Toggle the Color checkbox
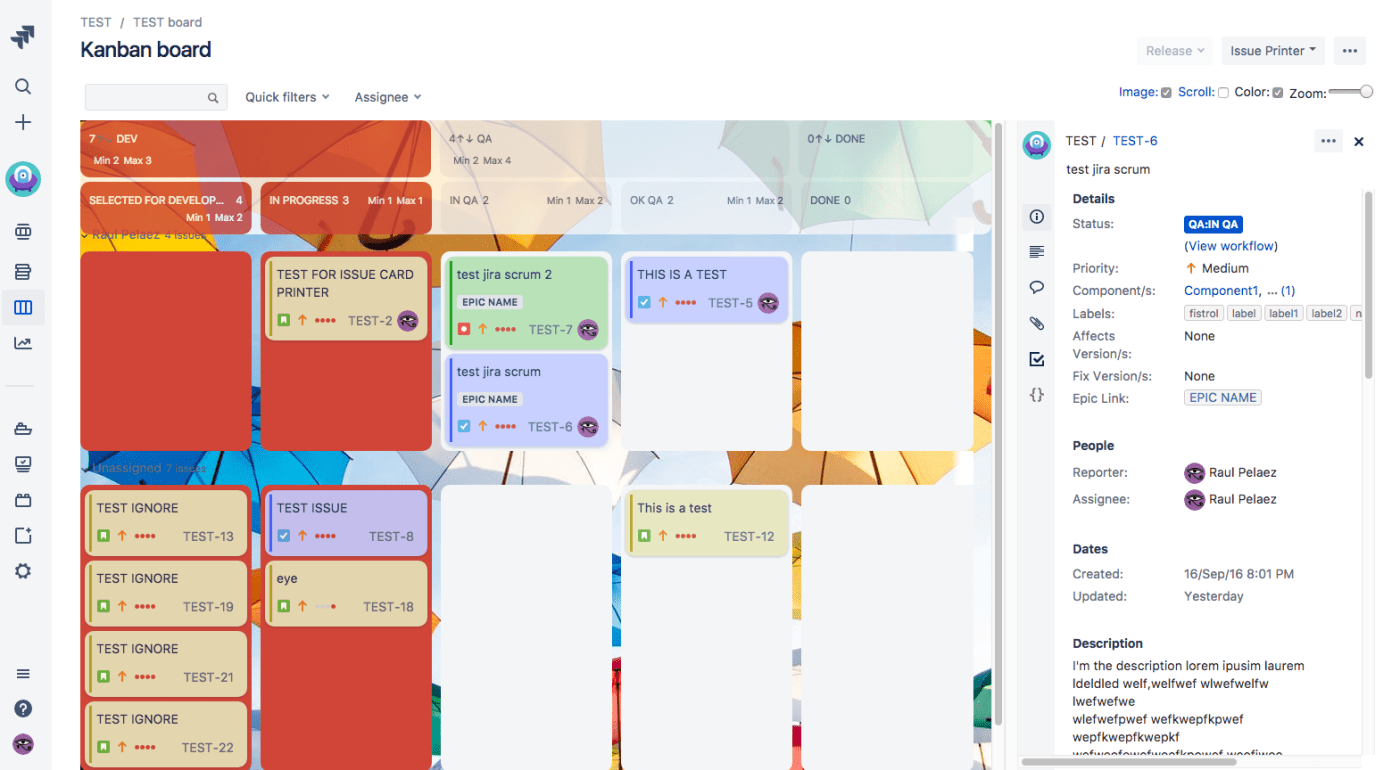Viewport: 1400px width, 770px height. pyautogui.click(x=1278, y=93)
